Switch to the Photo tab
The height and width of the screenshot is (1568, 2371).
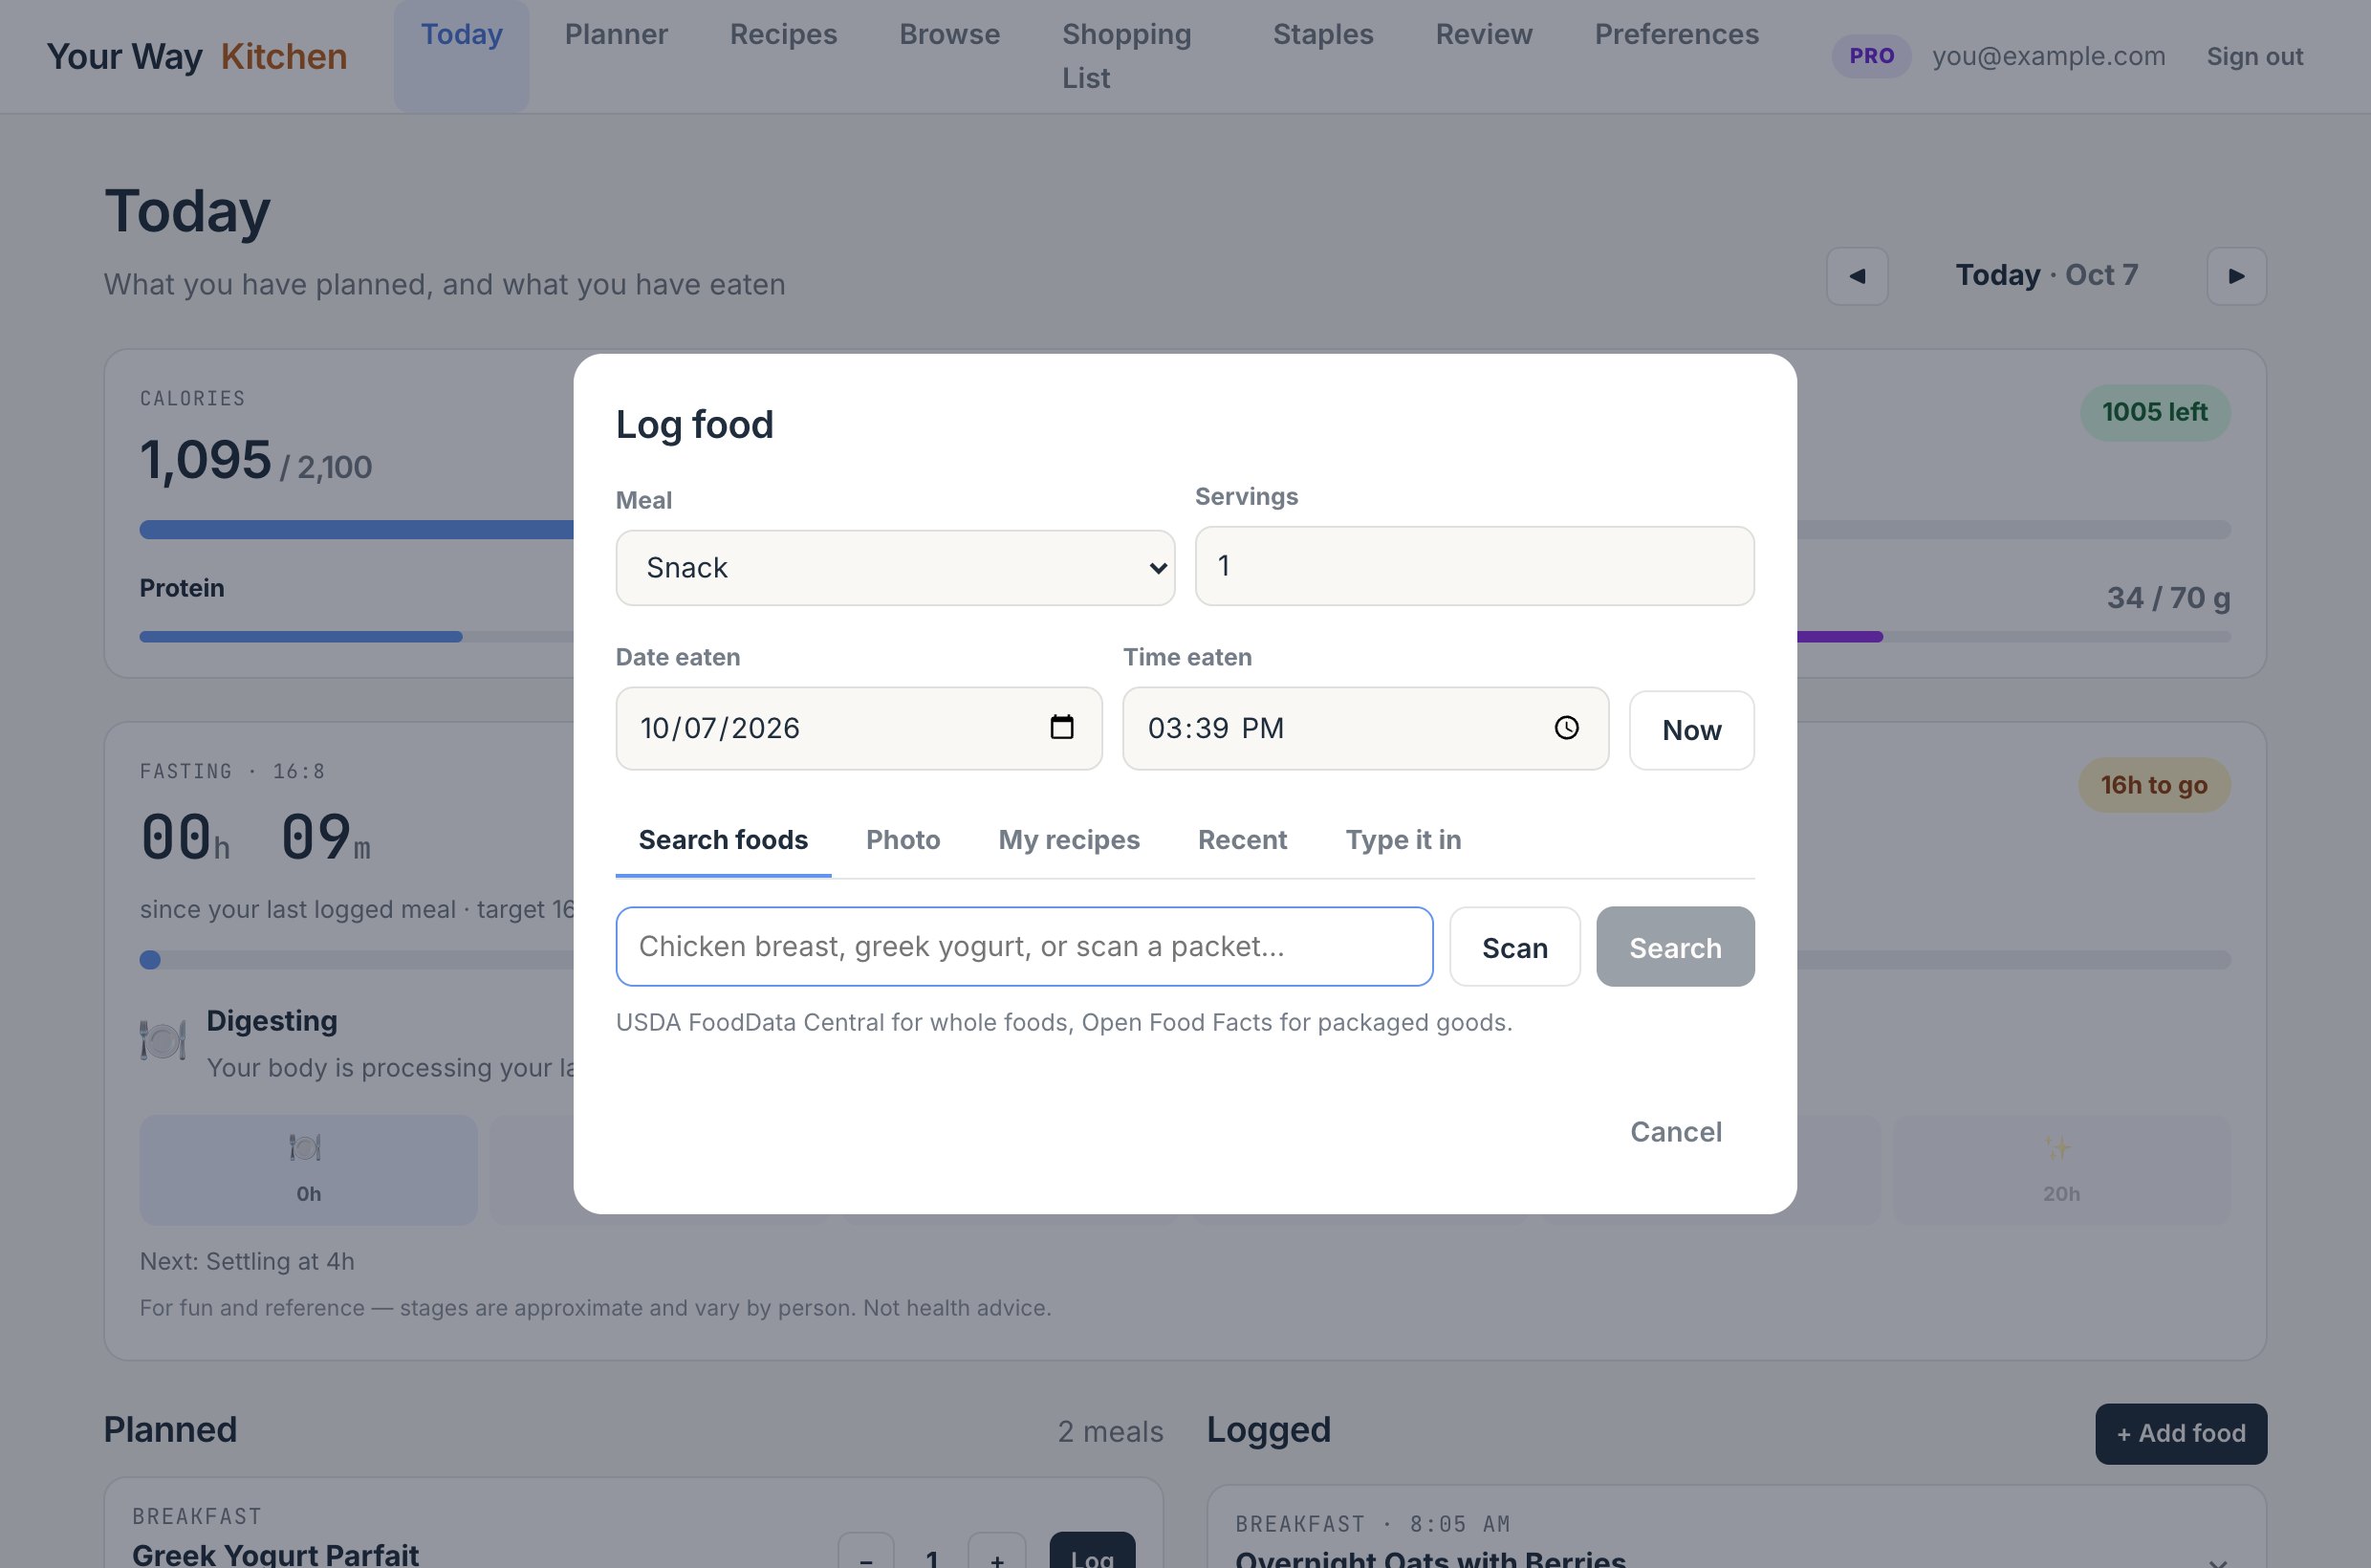pyautogui.click(x=903, y=840)
